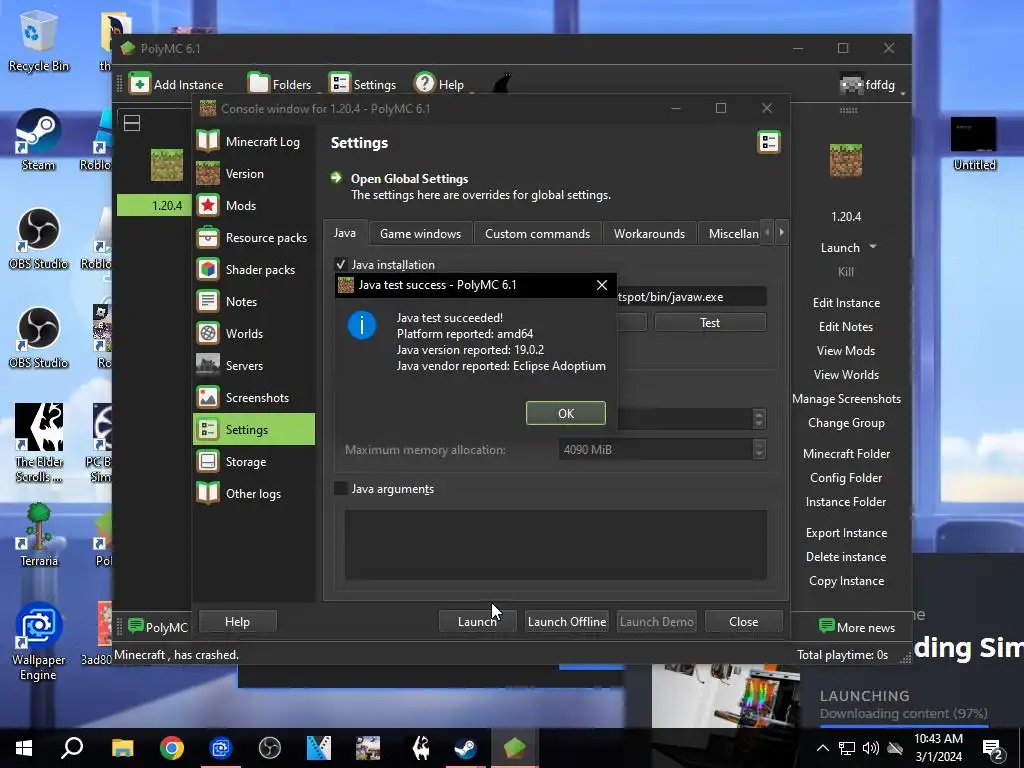Click Edit Notes in side panel
Image resolution: width=1024 pixels, height=768 pixels.
(x=846, y=327)
